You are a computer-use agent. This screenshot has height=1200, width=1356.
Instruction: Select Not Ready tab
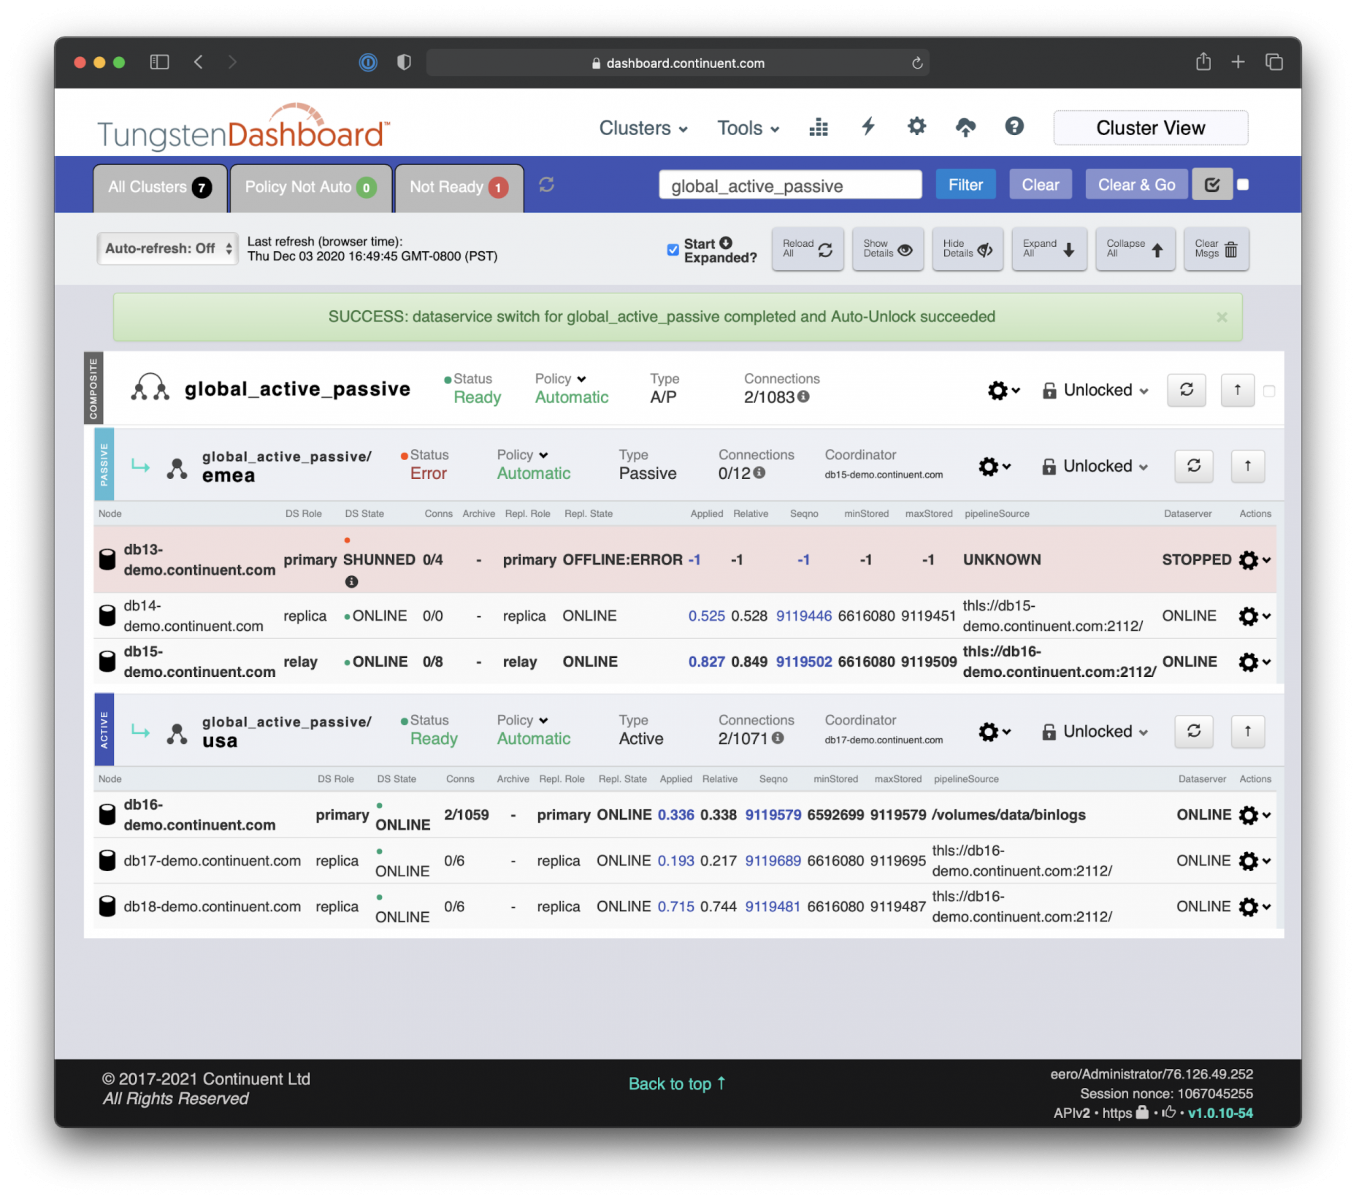coord(459,187)
